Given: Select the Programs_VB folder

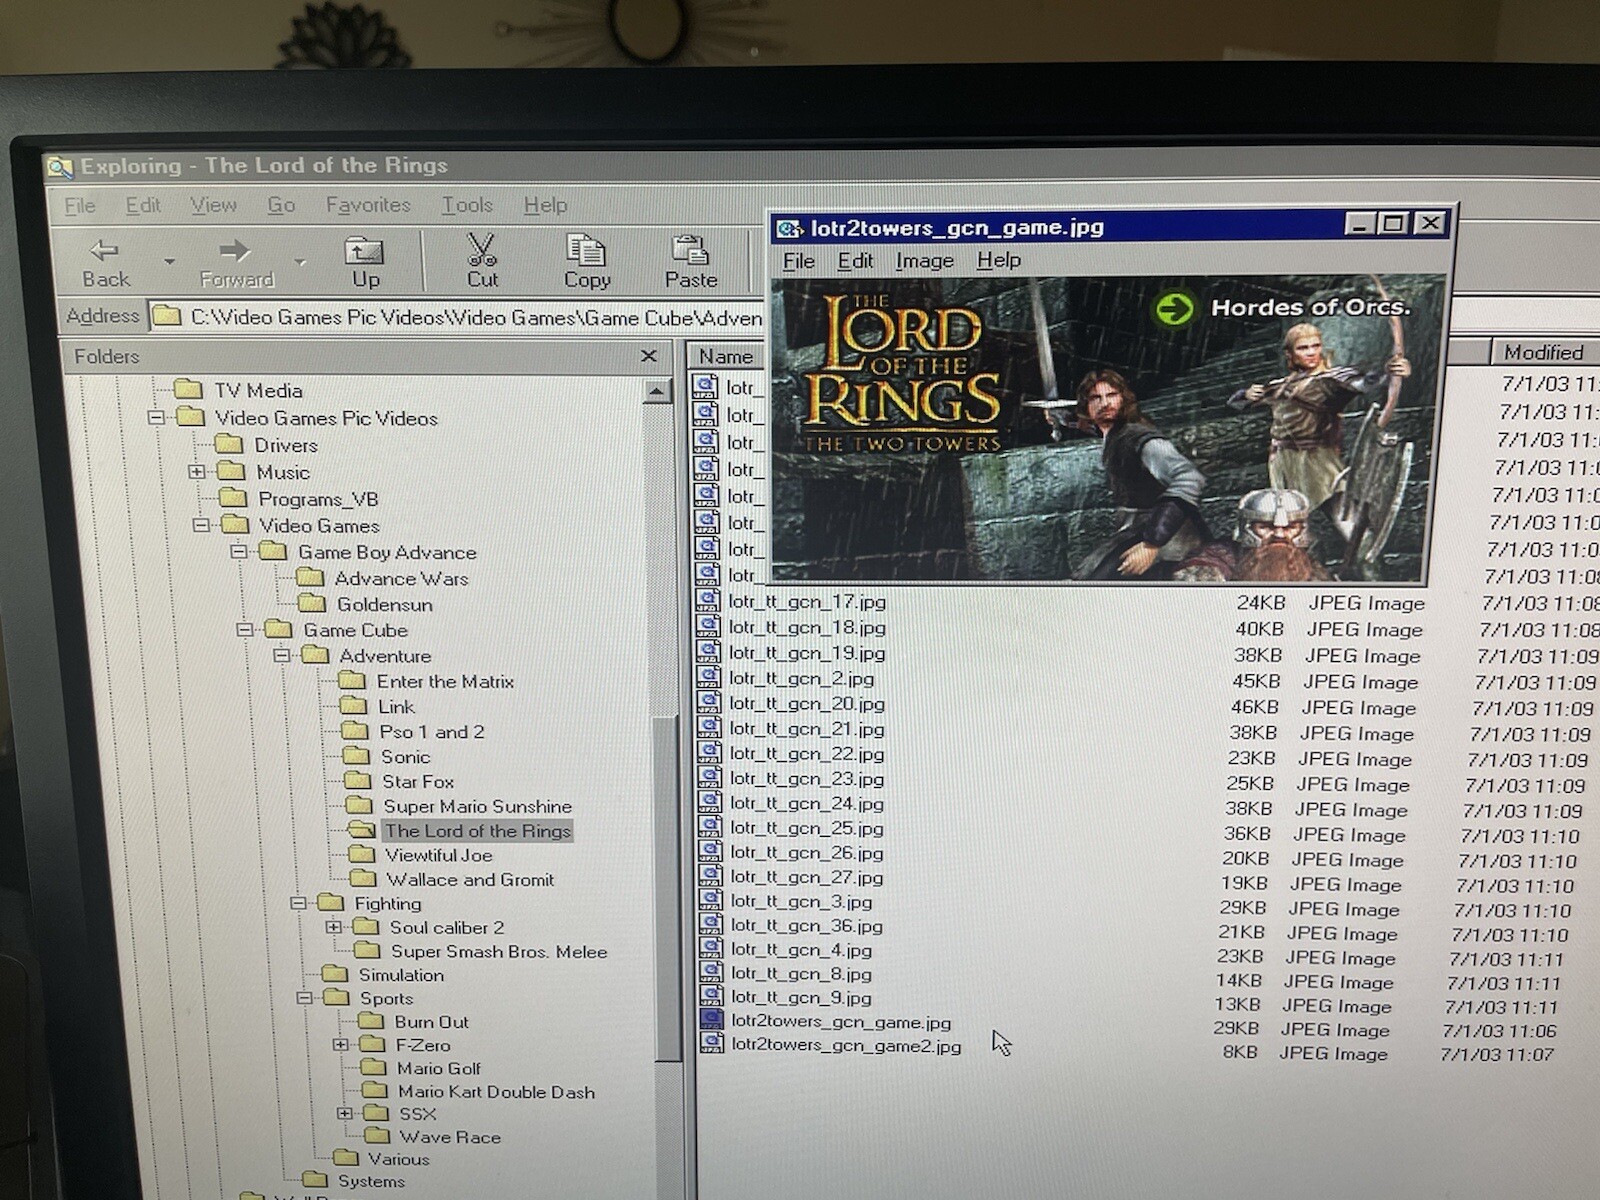Looking at the screenshot, I should (318, 499).
